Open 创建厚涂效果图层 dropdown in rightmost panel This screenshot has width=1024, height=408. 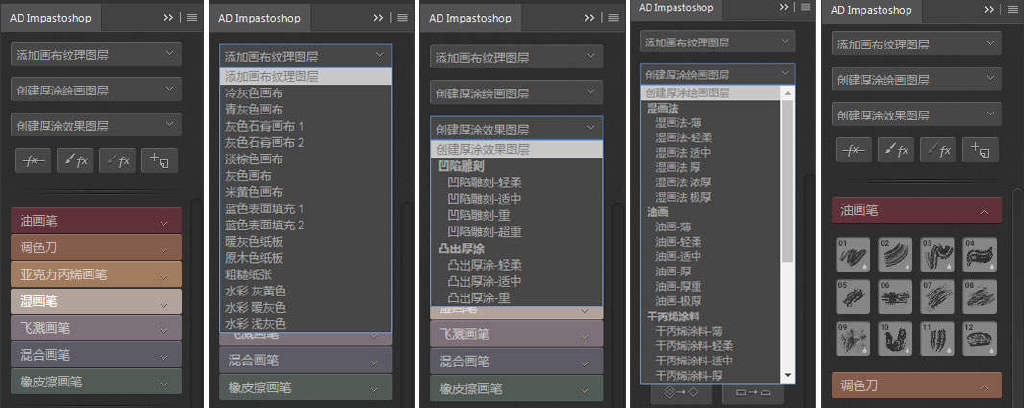[x=917, y=114]
